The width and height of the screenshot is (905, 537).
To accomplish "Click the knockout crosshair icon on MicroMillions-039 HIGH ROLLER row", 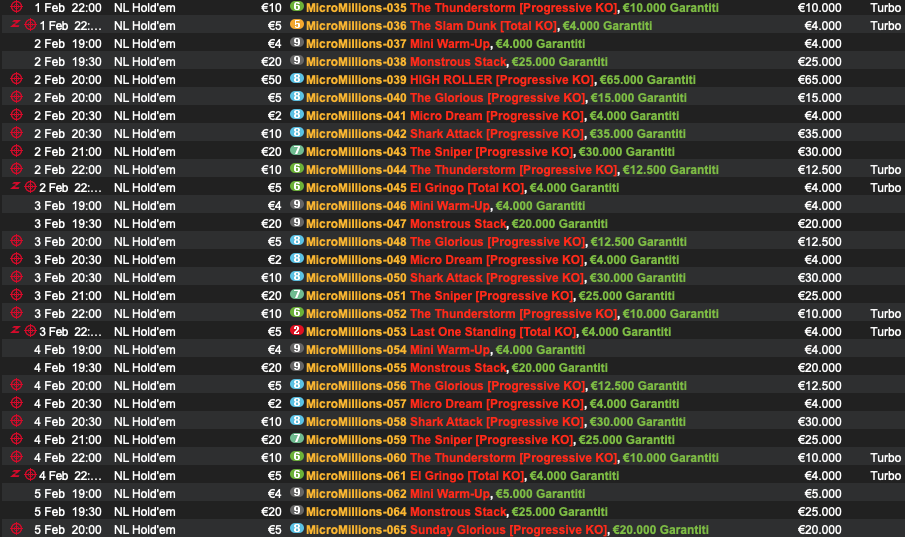I will [x=17, y=79].
